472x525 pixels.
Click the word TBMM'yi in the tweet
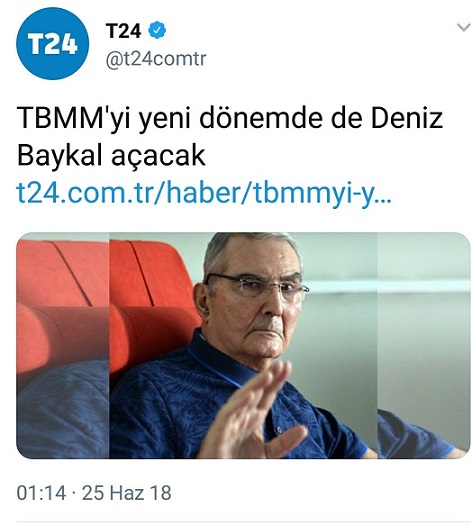[x=73, y=118]
